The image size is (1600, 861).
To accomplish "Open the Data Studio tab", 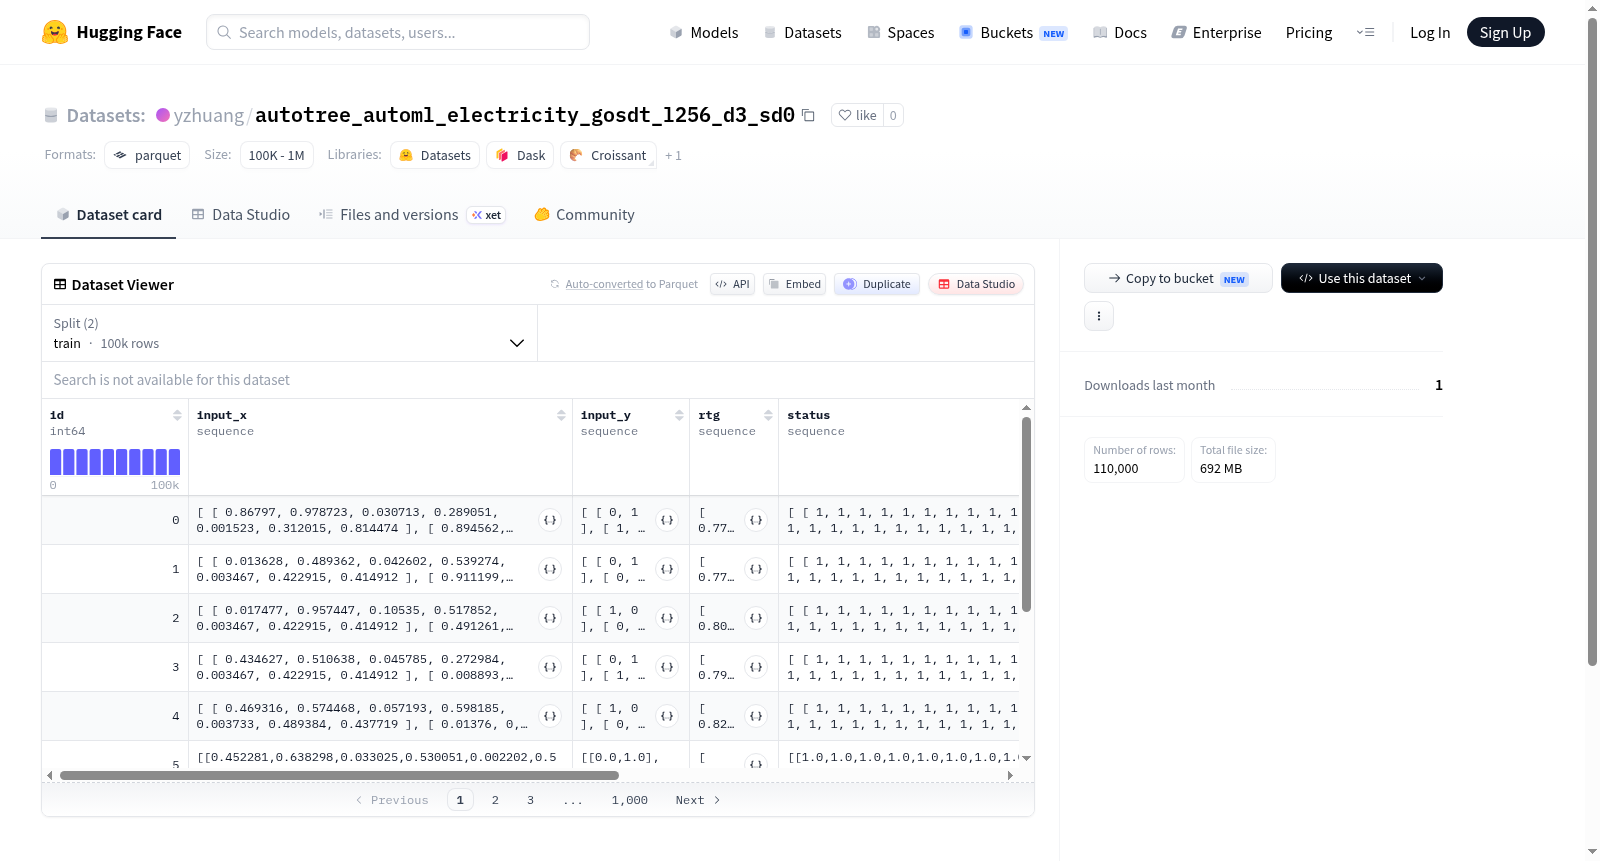I will click(x=241, y=215).
